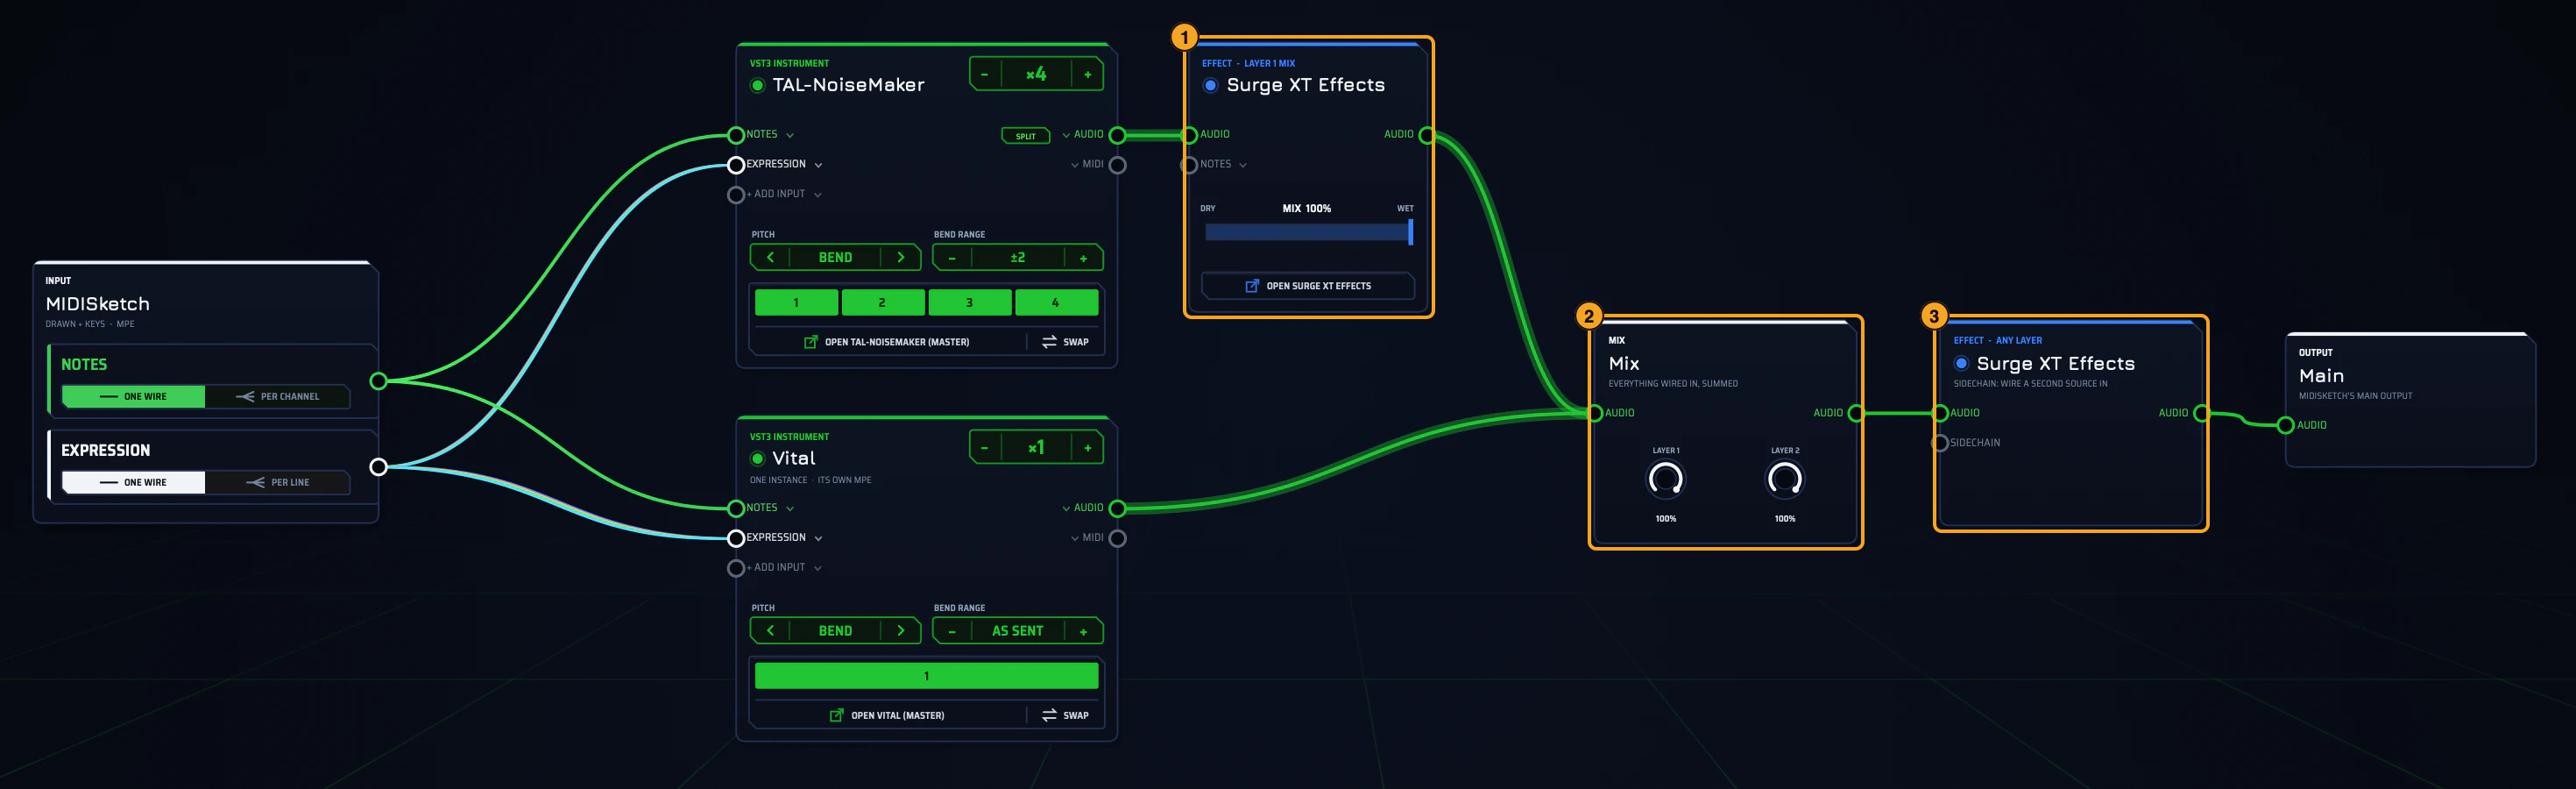Expand the Add Input dropdown on TAL-NoiseMaker
The image size is (2576, 789).
tap(818, 195)
